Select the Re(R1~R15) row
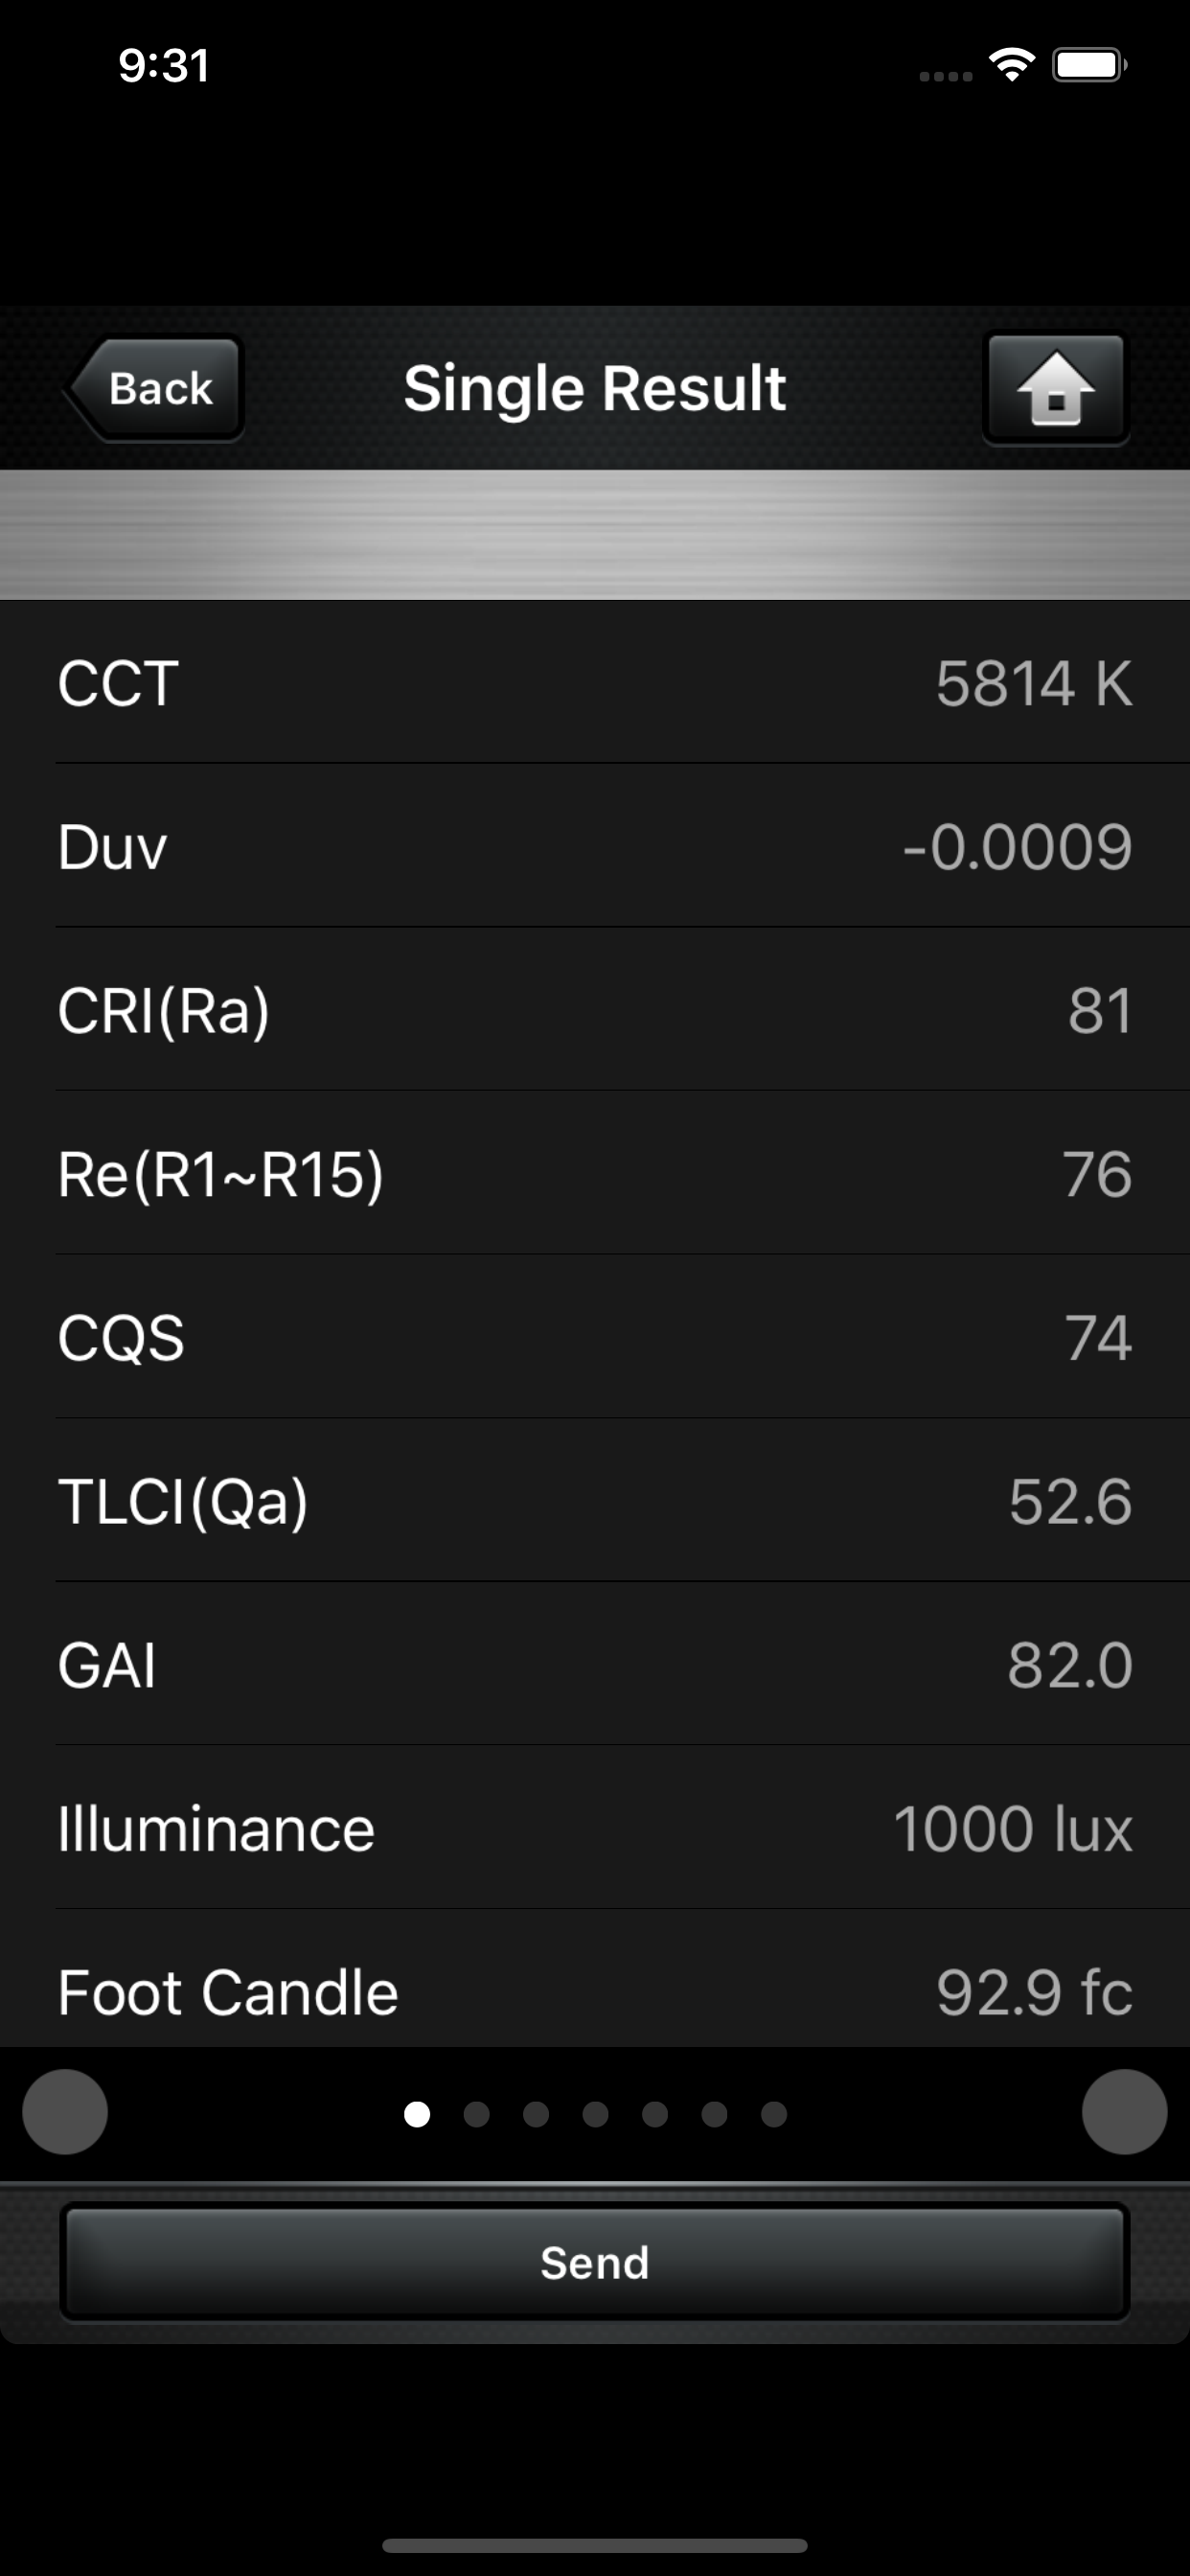 coord(595,1174)
